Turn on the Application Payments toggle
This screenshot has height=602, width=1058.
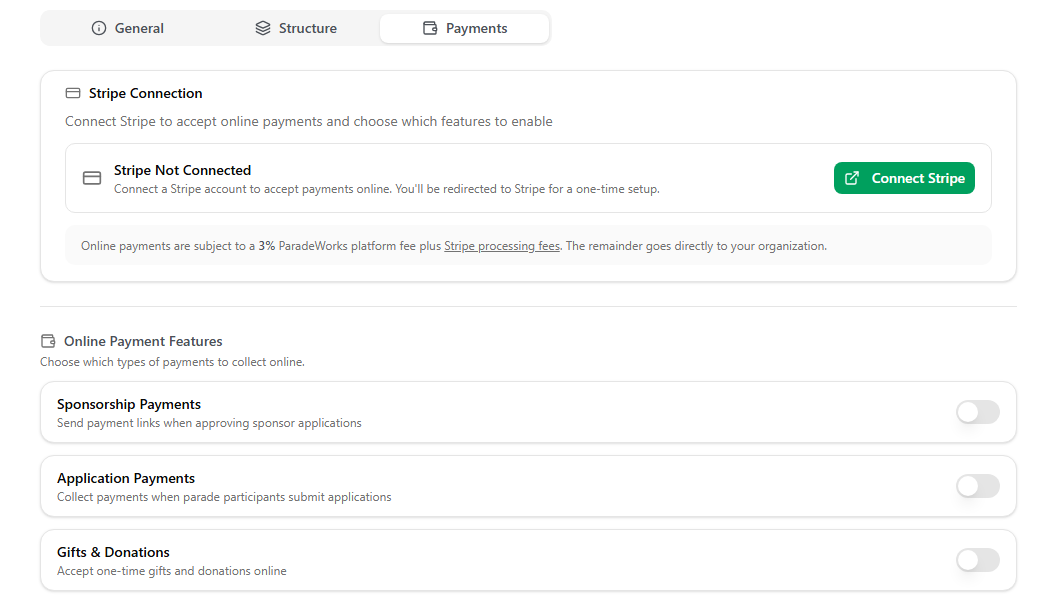point(978,486)
